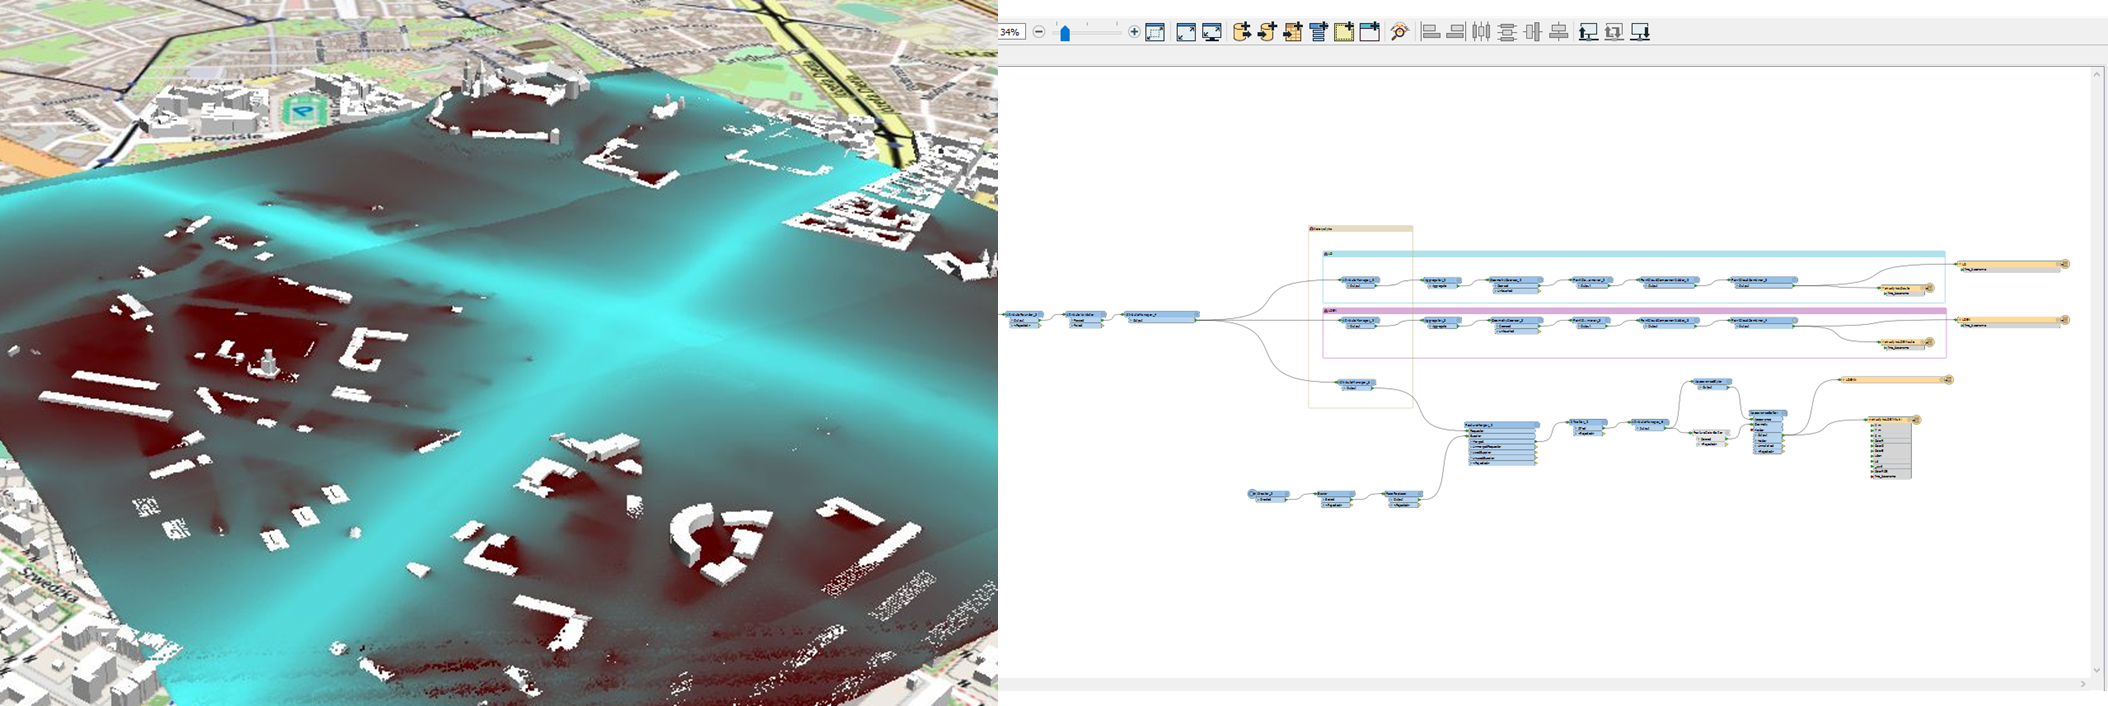The height and width of the screenshot is (706, 2108).
Task: Click the Add Writer database icon
Action: 1267,32
